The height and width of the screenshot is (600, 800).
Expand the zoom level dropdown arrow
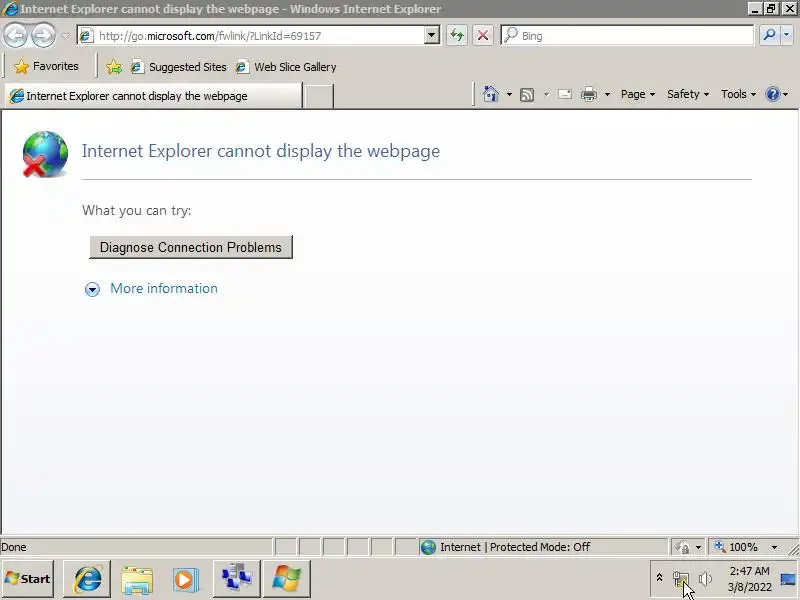coord(774,547)
